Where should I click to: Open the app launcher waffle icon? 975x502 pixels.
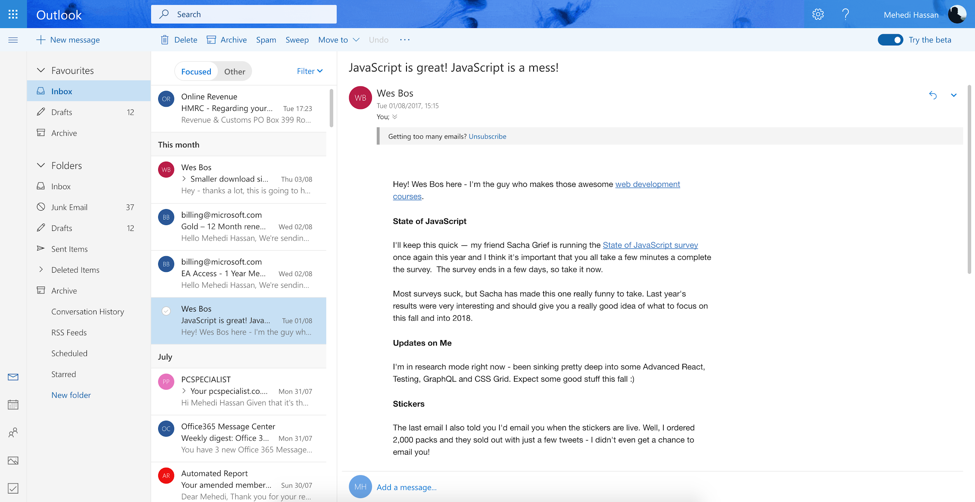click(x=13, y=14)
